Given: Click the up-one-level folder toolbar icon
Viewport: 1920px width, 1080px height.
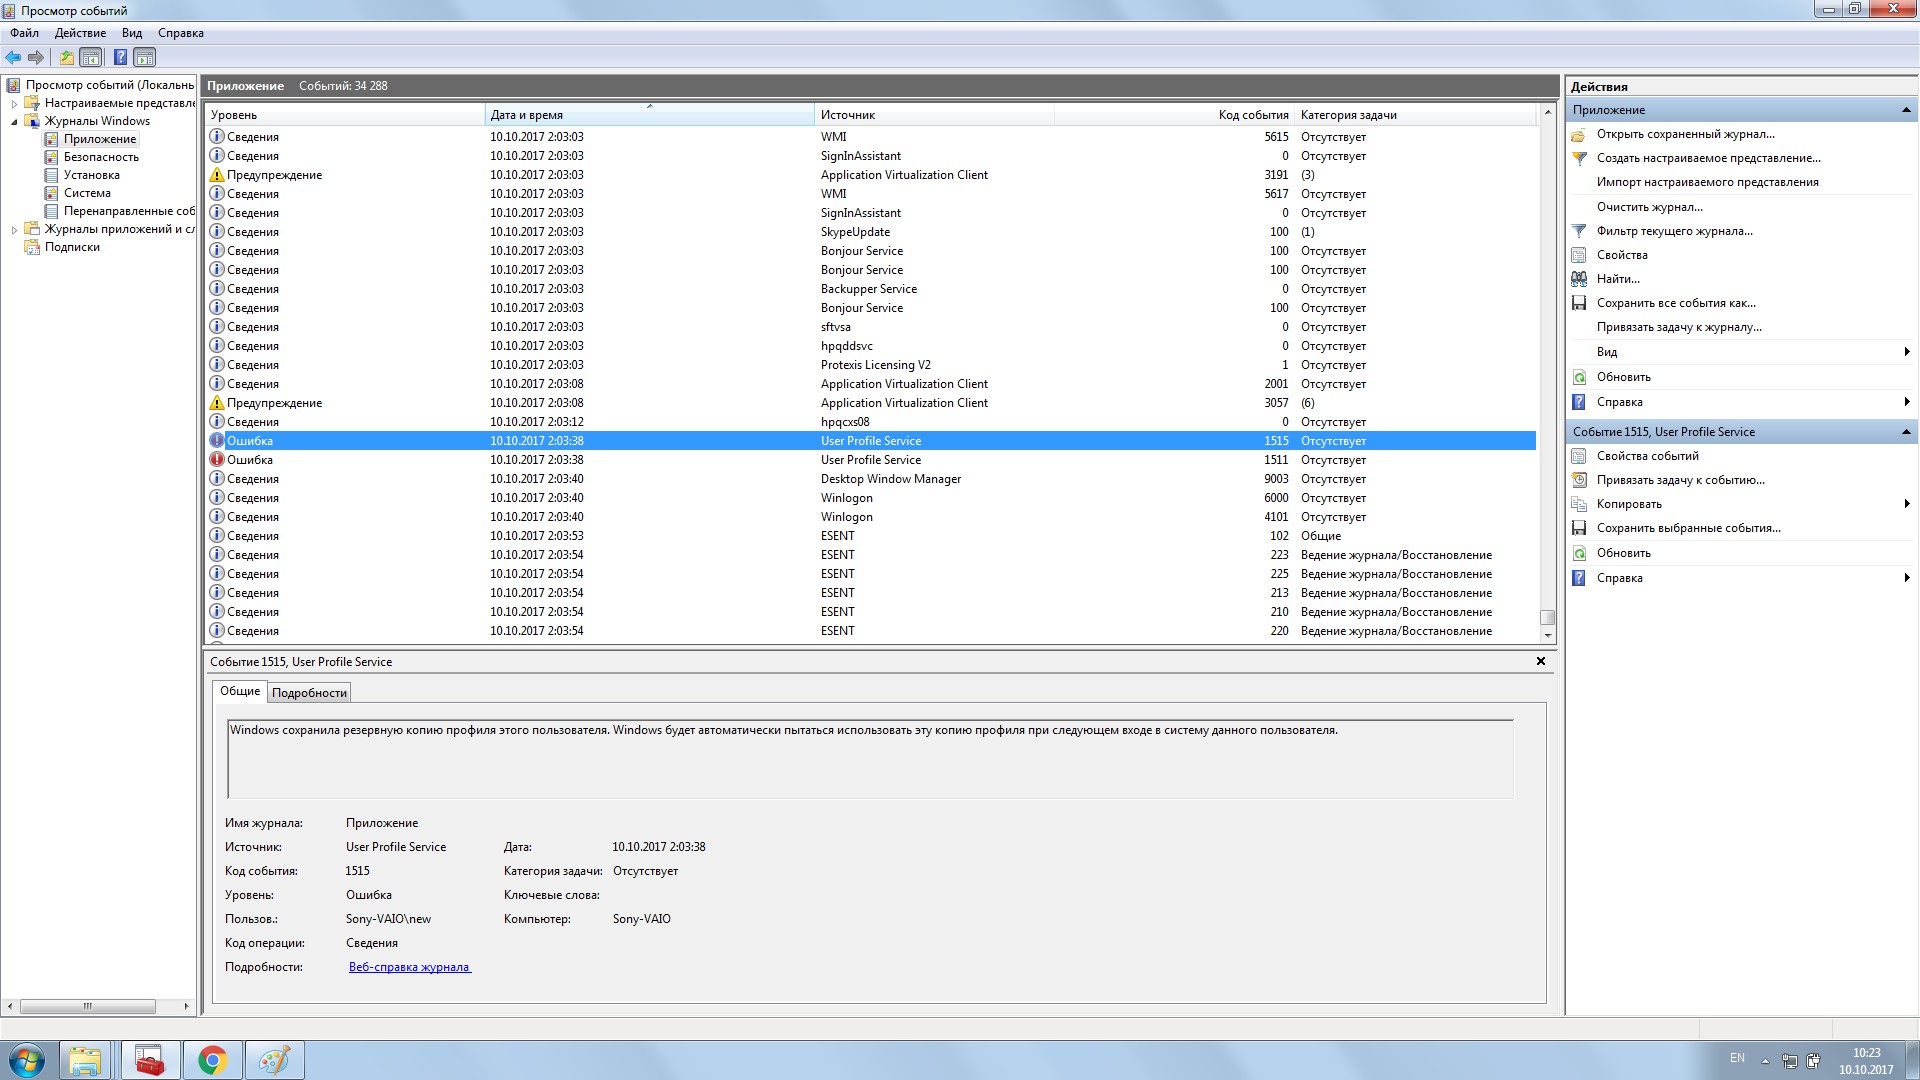Looking at the screenshot, I should point(66,57).
